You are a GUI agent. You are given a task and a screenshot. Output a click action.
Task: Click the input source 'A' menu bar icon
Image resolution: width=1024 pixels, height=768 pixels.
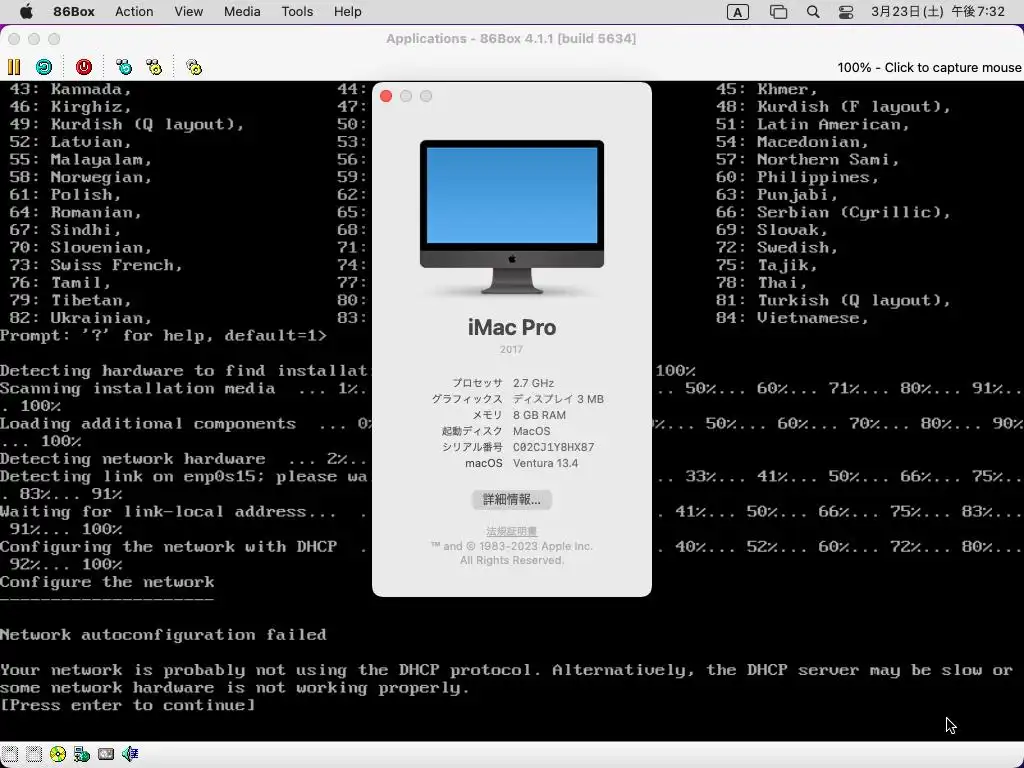737,12
